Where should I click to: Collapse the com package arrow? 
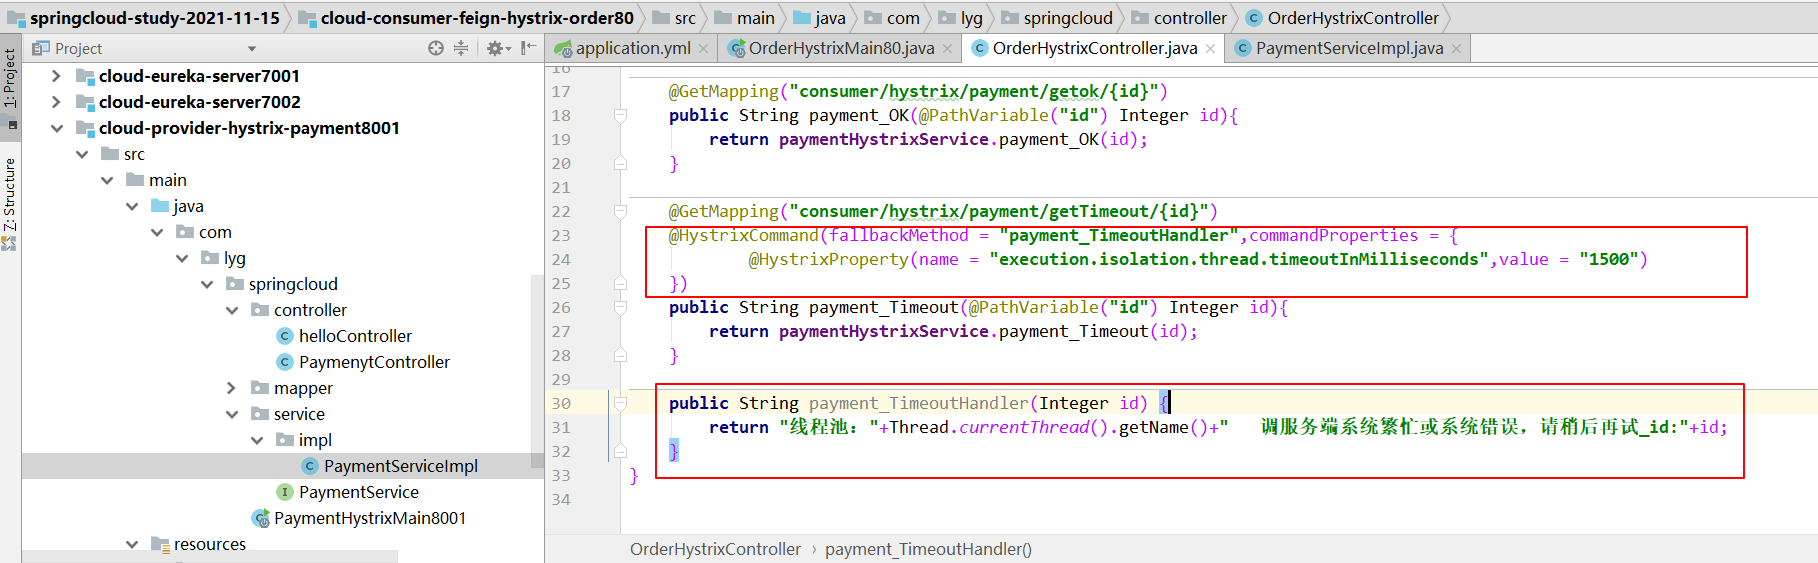pyautogui.click(x=157, y=232)
